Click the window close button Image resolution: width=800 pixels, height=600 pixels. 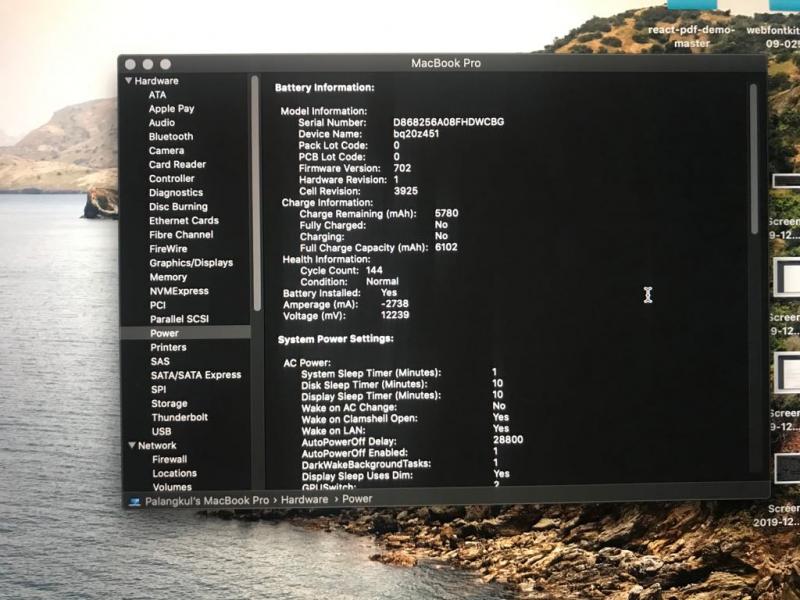point(130,64)
